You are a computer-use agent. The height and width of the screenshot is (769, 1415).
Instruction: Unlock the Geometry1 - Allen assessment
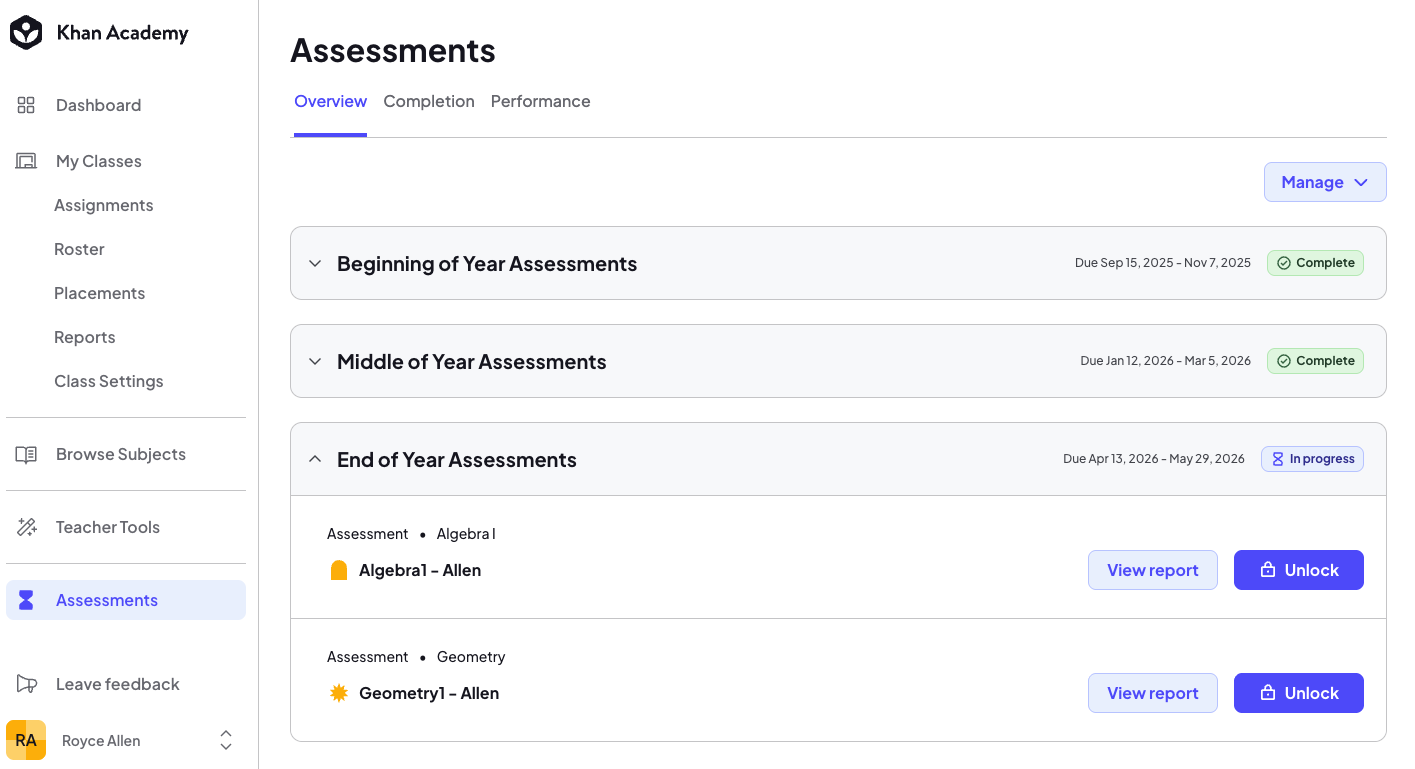click(1299, 693)
